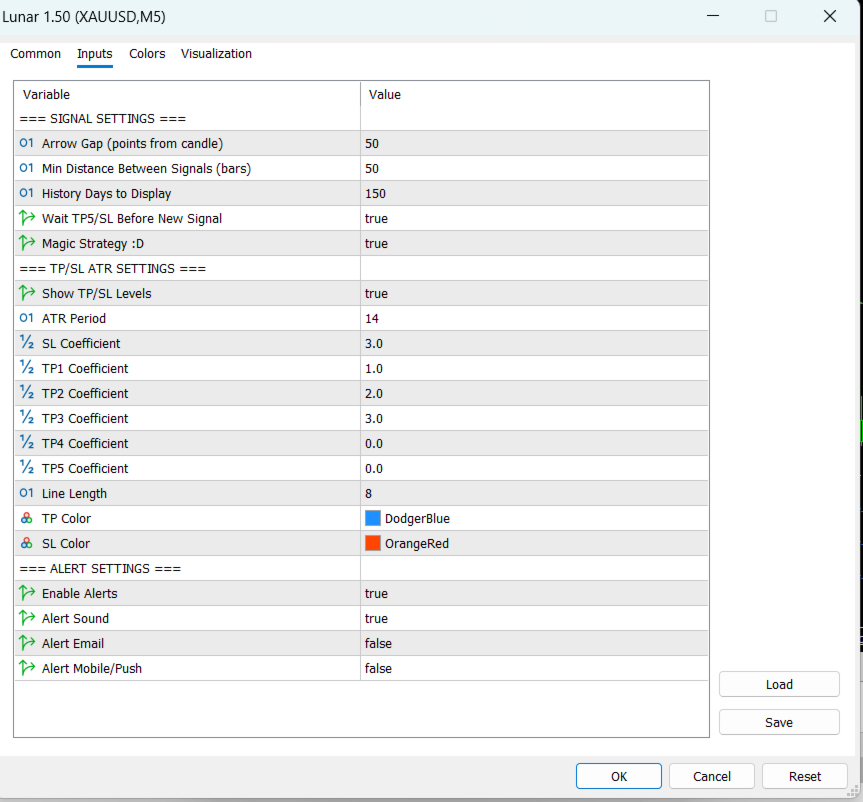Toggle the Enable Alerts true value
The height and width of the screenshot is (802, 863).
534,593
